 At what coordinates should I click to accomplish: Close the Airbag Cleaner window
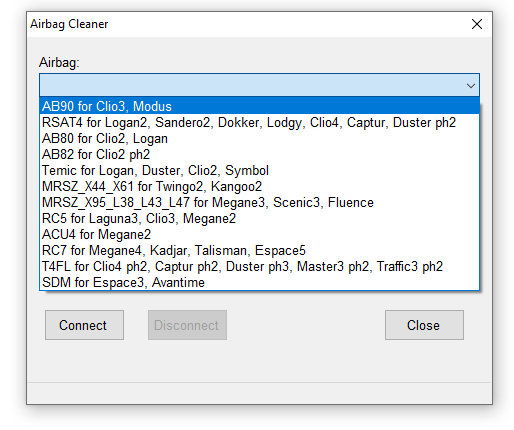[x=477, y=24]
